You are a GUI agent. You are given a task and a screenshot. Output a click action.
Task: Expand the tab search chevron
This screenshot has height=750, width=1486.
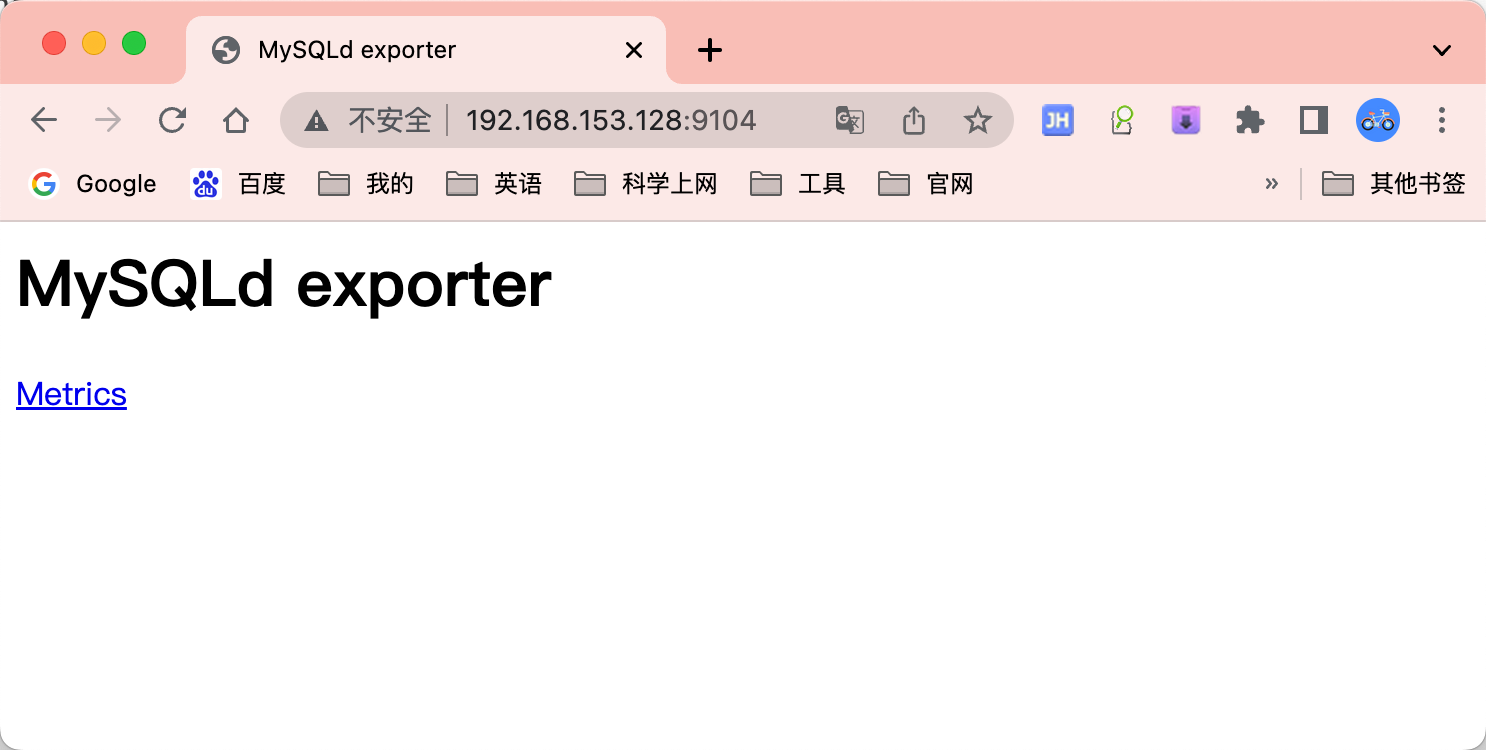click(x=1441, y=50)
